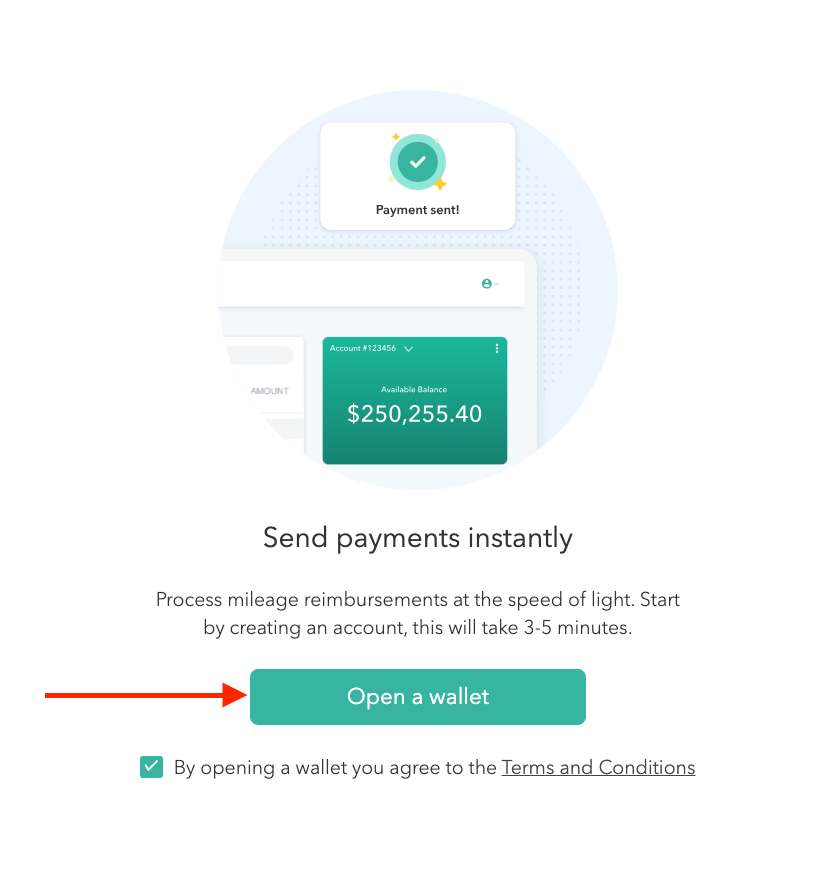Screen dimensions: 832x870
Task: Expand the Account #123456 dropdown chevron
Action: click(408, 349)
